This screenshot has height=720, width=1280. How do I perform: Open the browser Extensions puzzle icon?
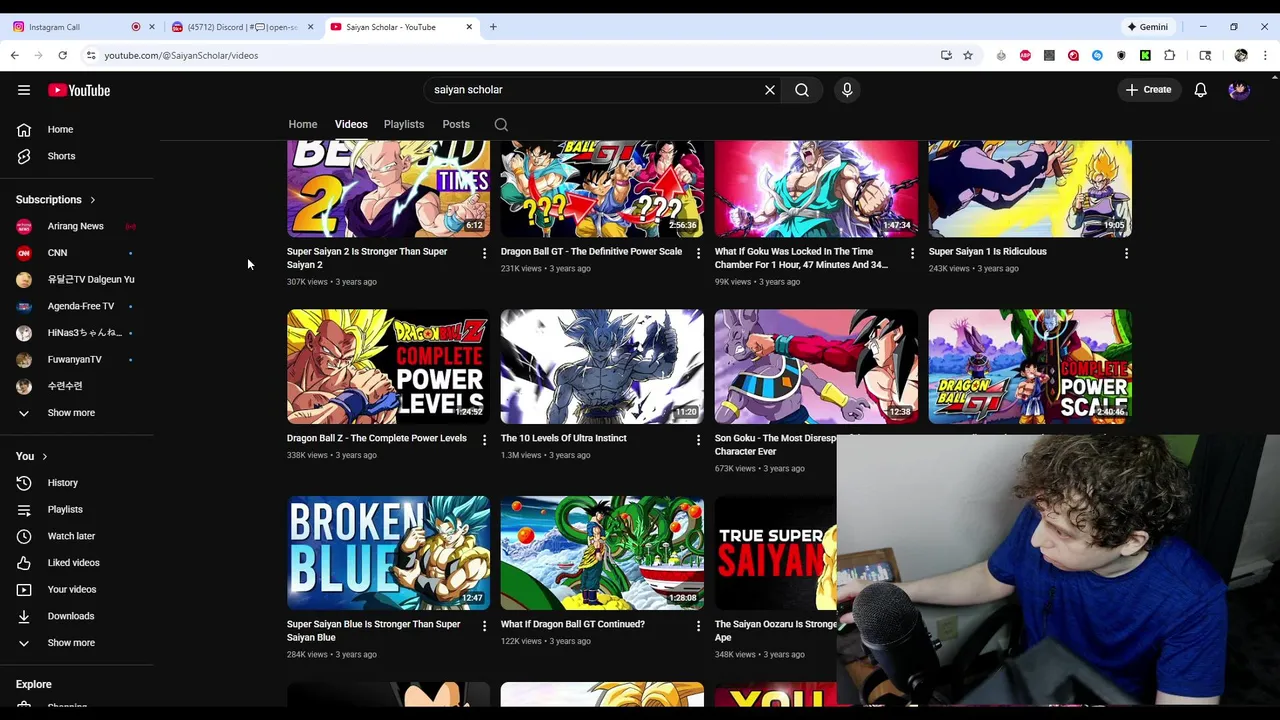pyautogui.click(x=1169, y=55)
